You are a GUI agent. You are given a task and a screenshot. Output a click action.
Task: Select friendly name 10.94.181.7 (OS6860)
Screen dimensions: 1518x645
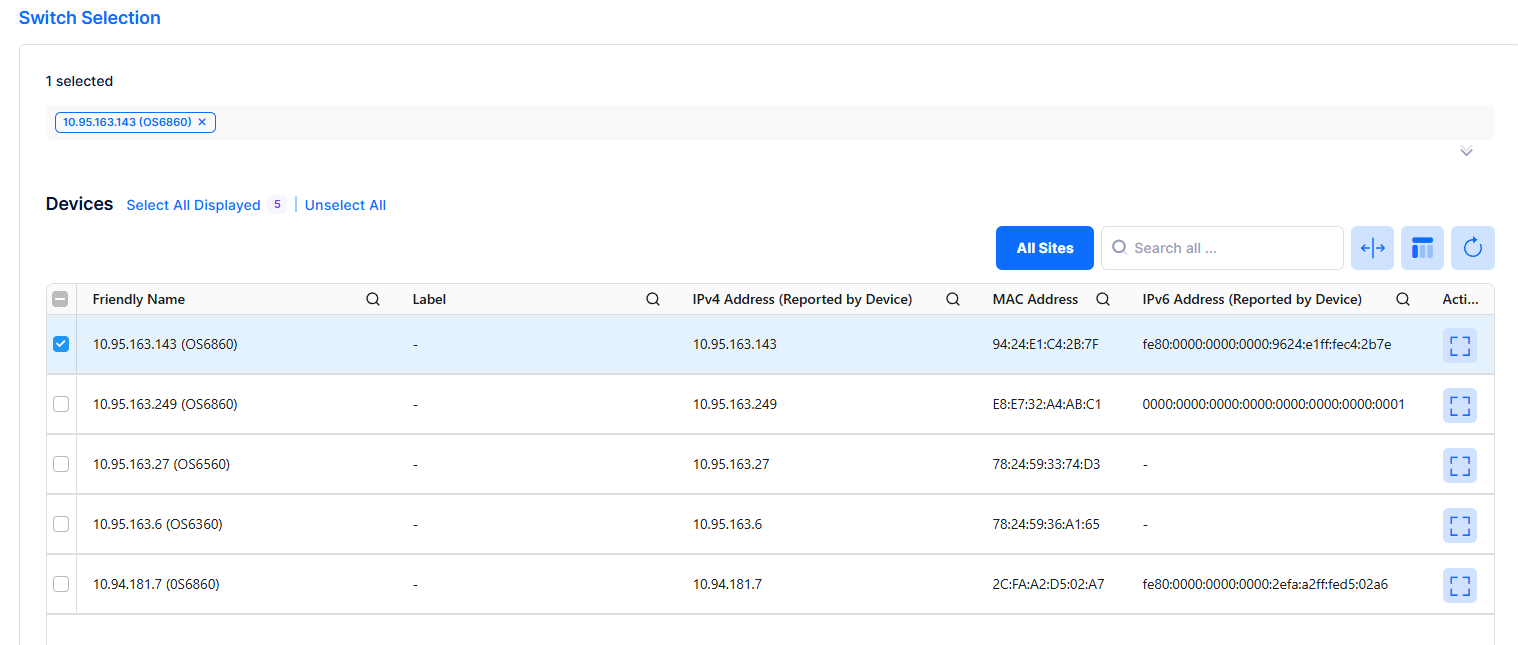click(x=156, y=584)
